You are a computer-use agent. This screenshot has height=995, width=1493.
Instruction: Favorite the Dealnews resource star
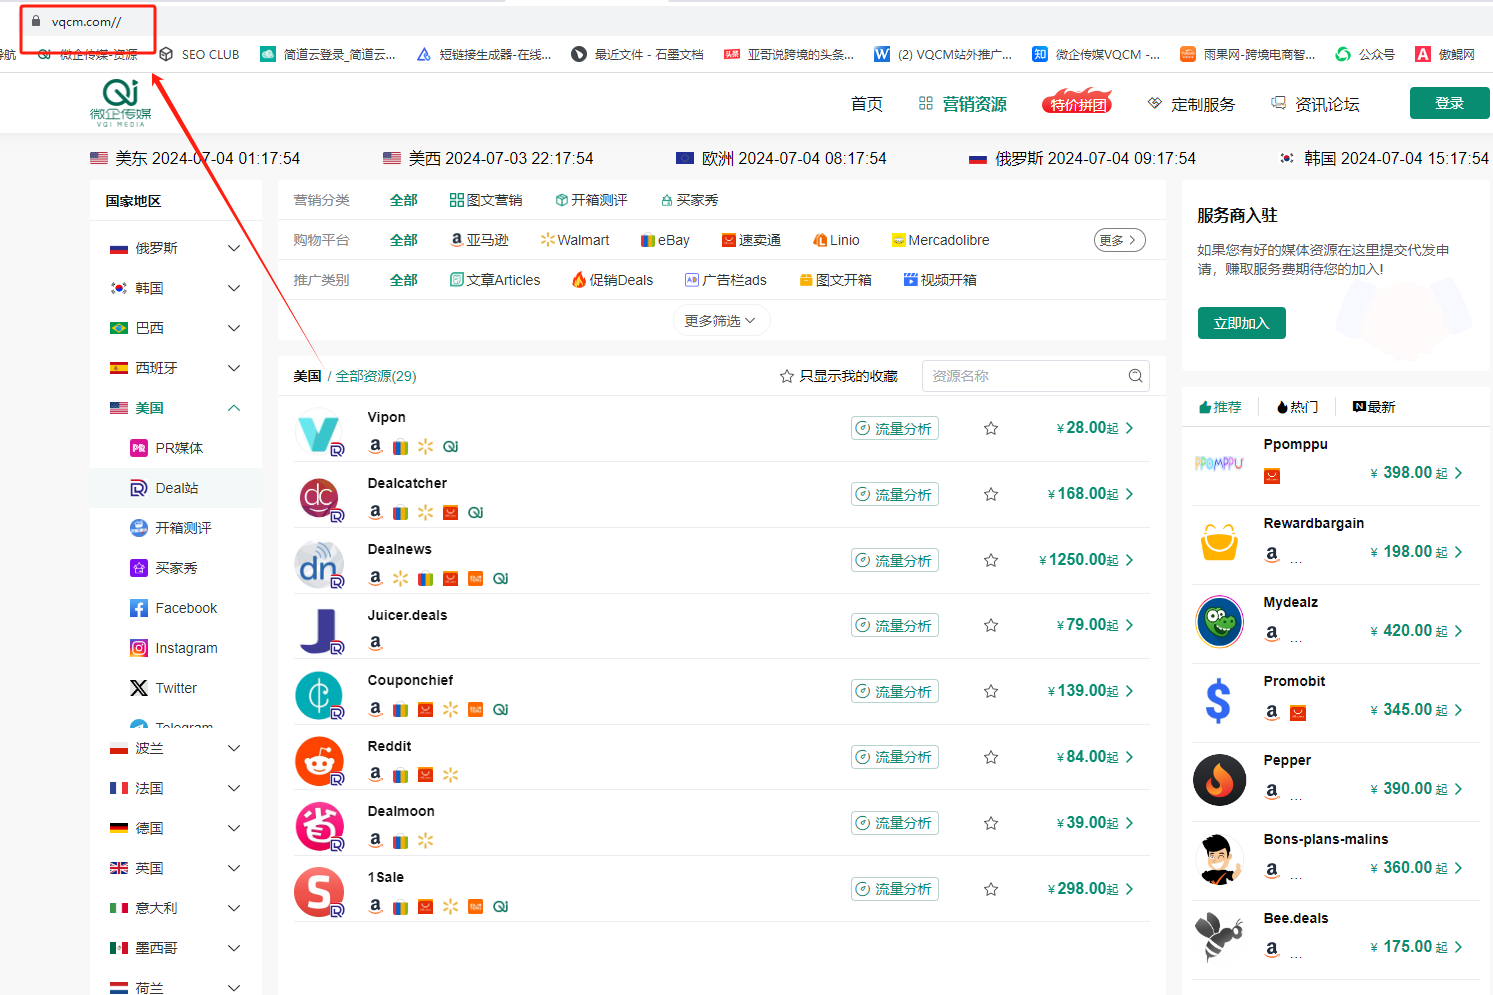pos(991,560)
